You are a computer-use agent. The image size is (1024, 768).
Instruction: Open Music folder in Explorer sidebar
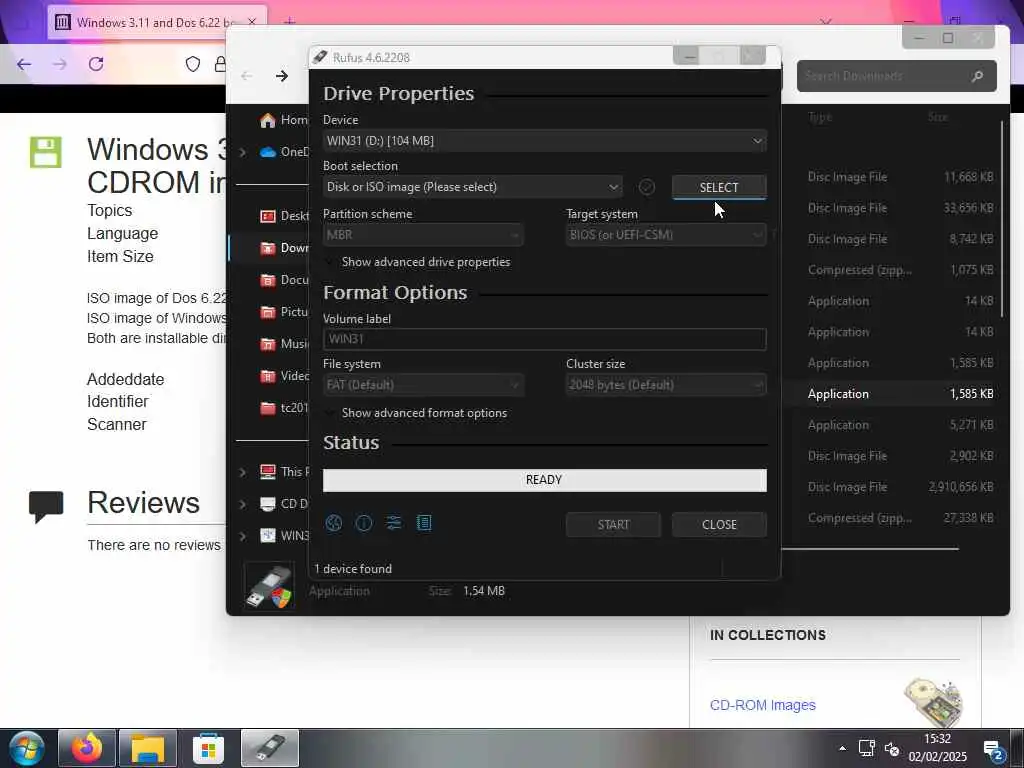283,344
